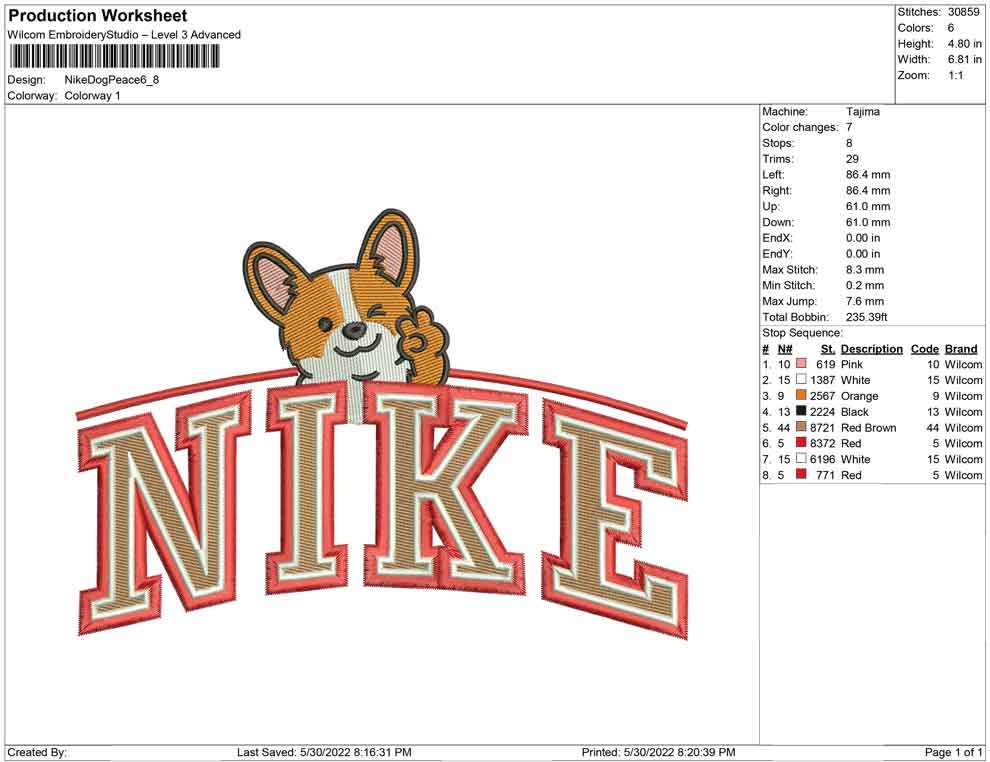Click the Black color swatch
This screenshot has height=762, width=990.
[x=801, y=411]
